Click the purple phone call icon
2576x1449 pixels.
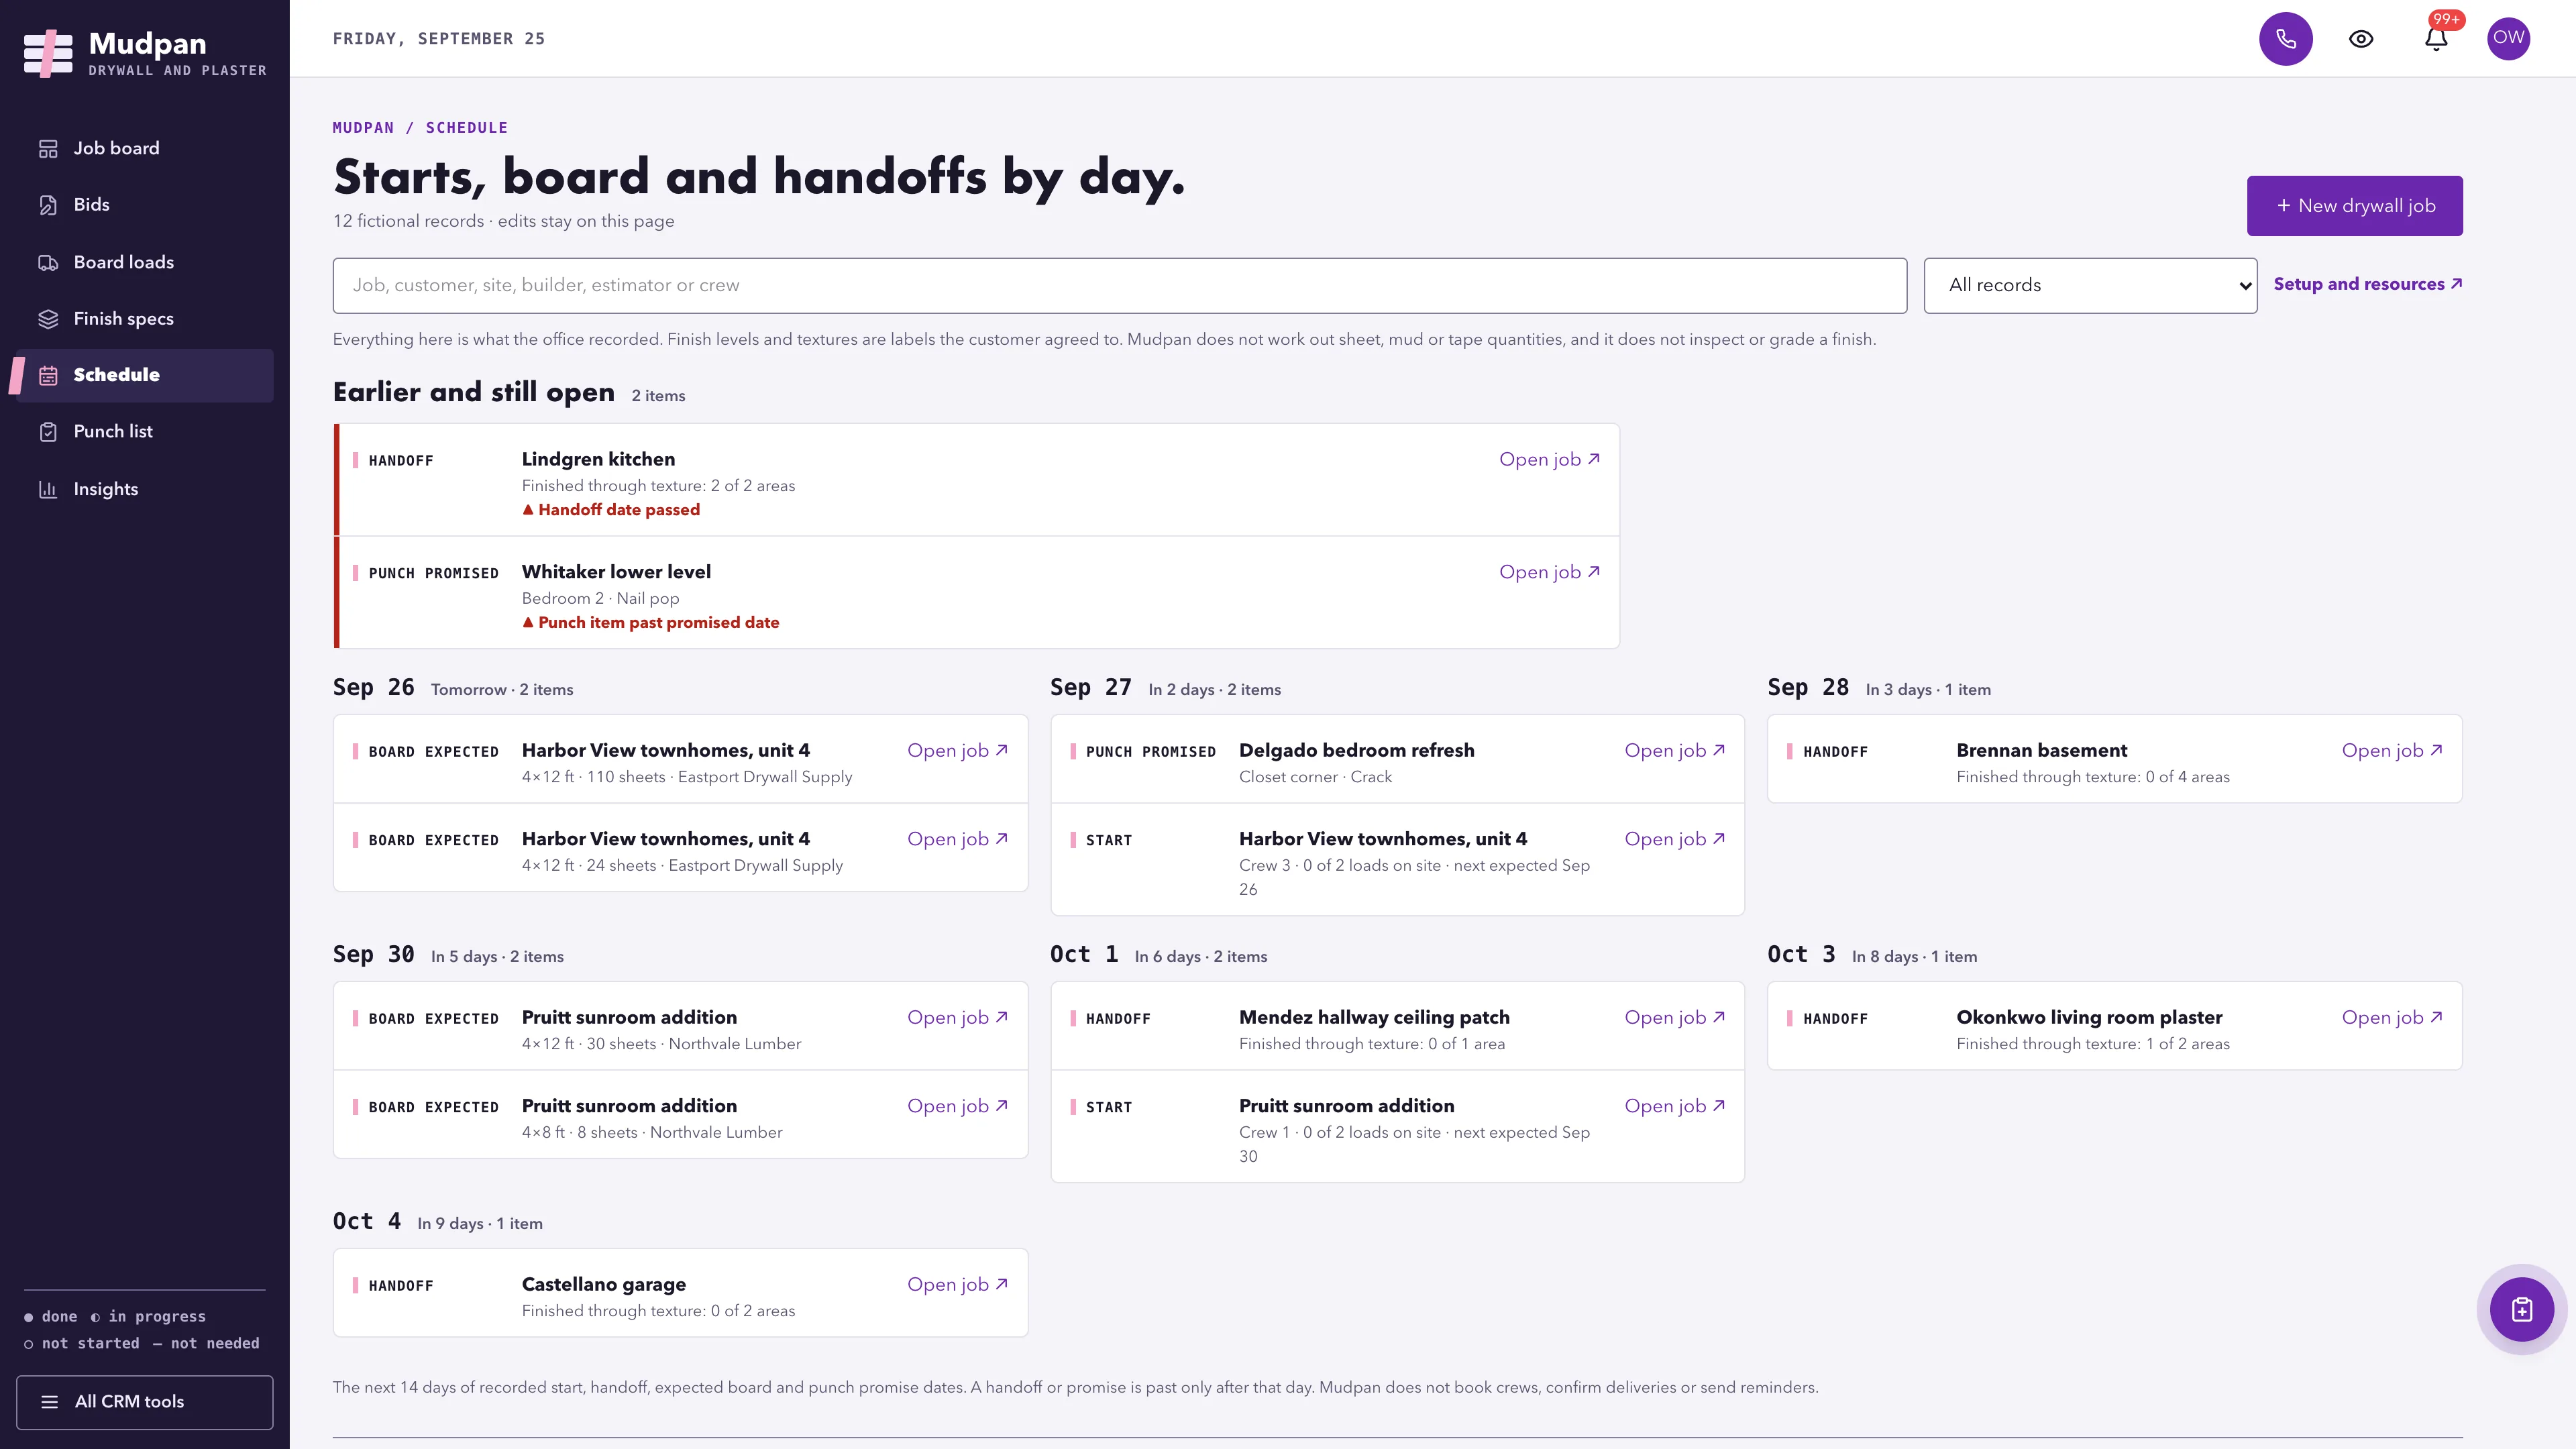(2285, 38)
